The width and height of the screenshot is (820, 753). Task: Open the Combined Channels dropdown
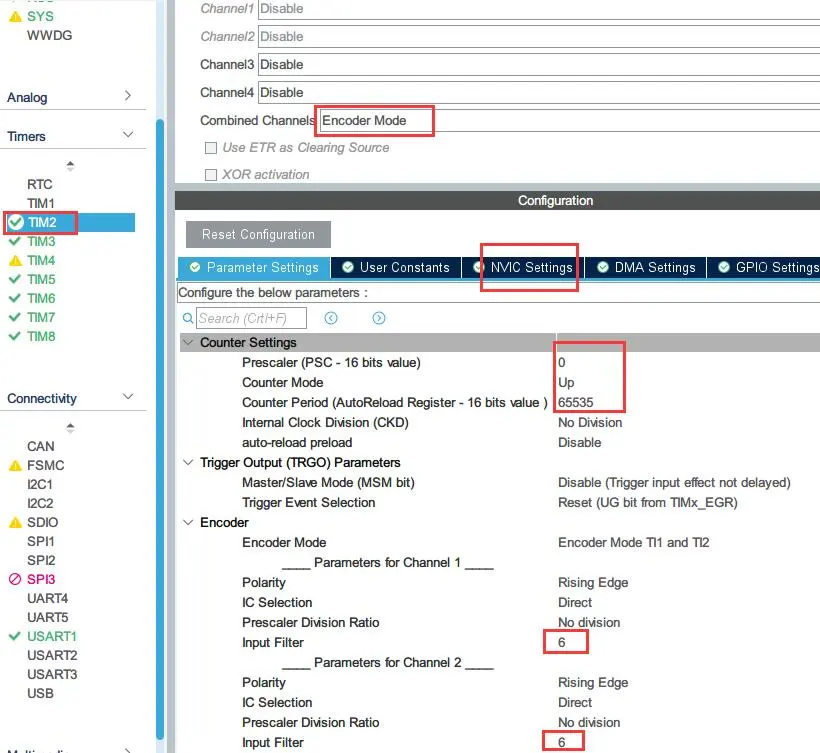click(x=376, y=121)
